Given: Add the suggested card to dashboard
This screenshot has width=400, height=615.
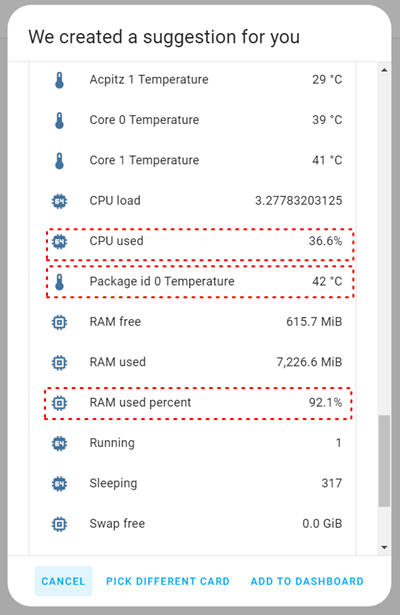Looking at the screenshot, I should [307, 581].
